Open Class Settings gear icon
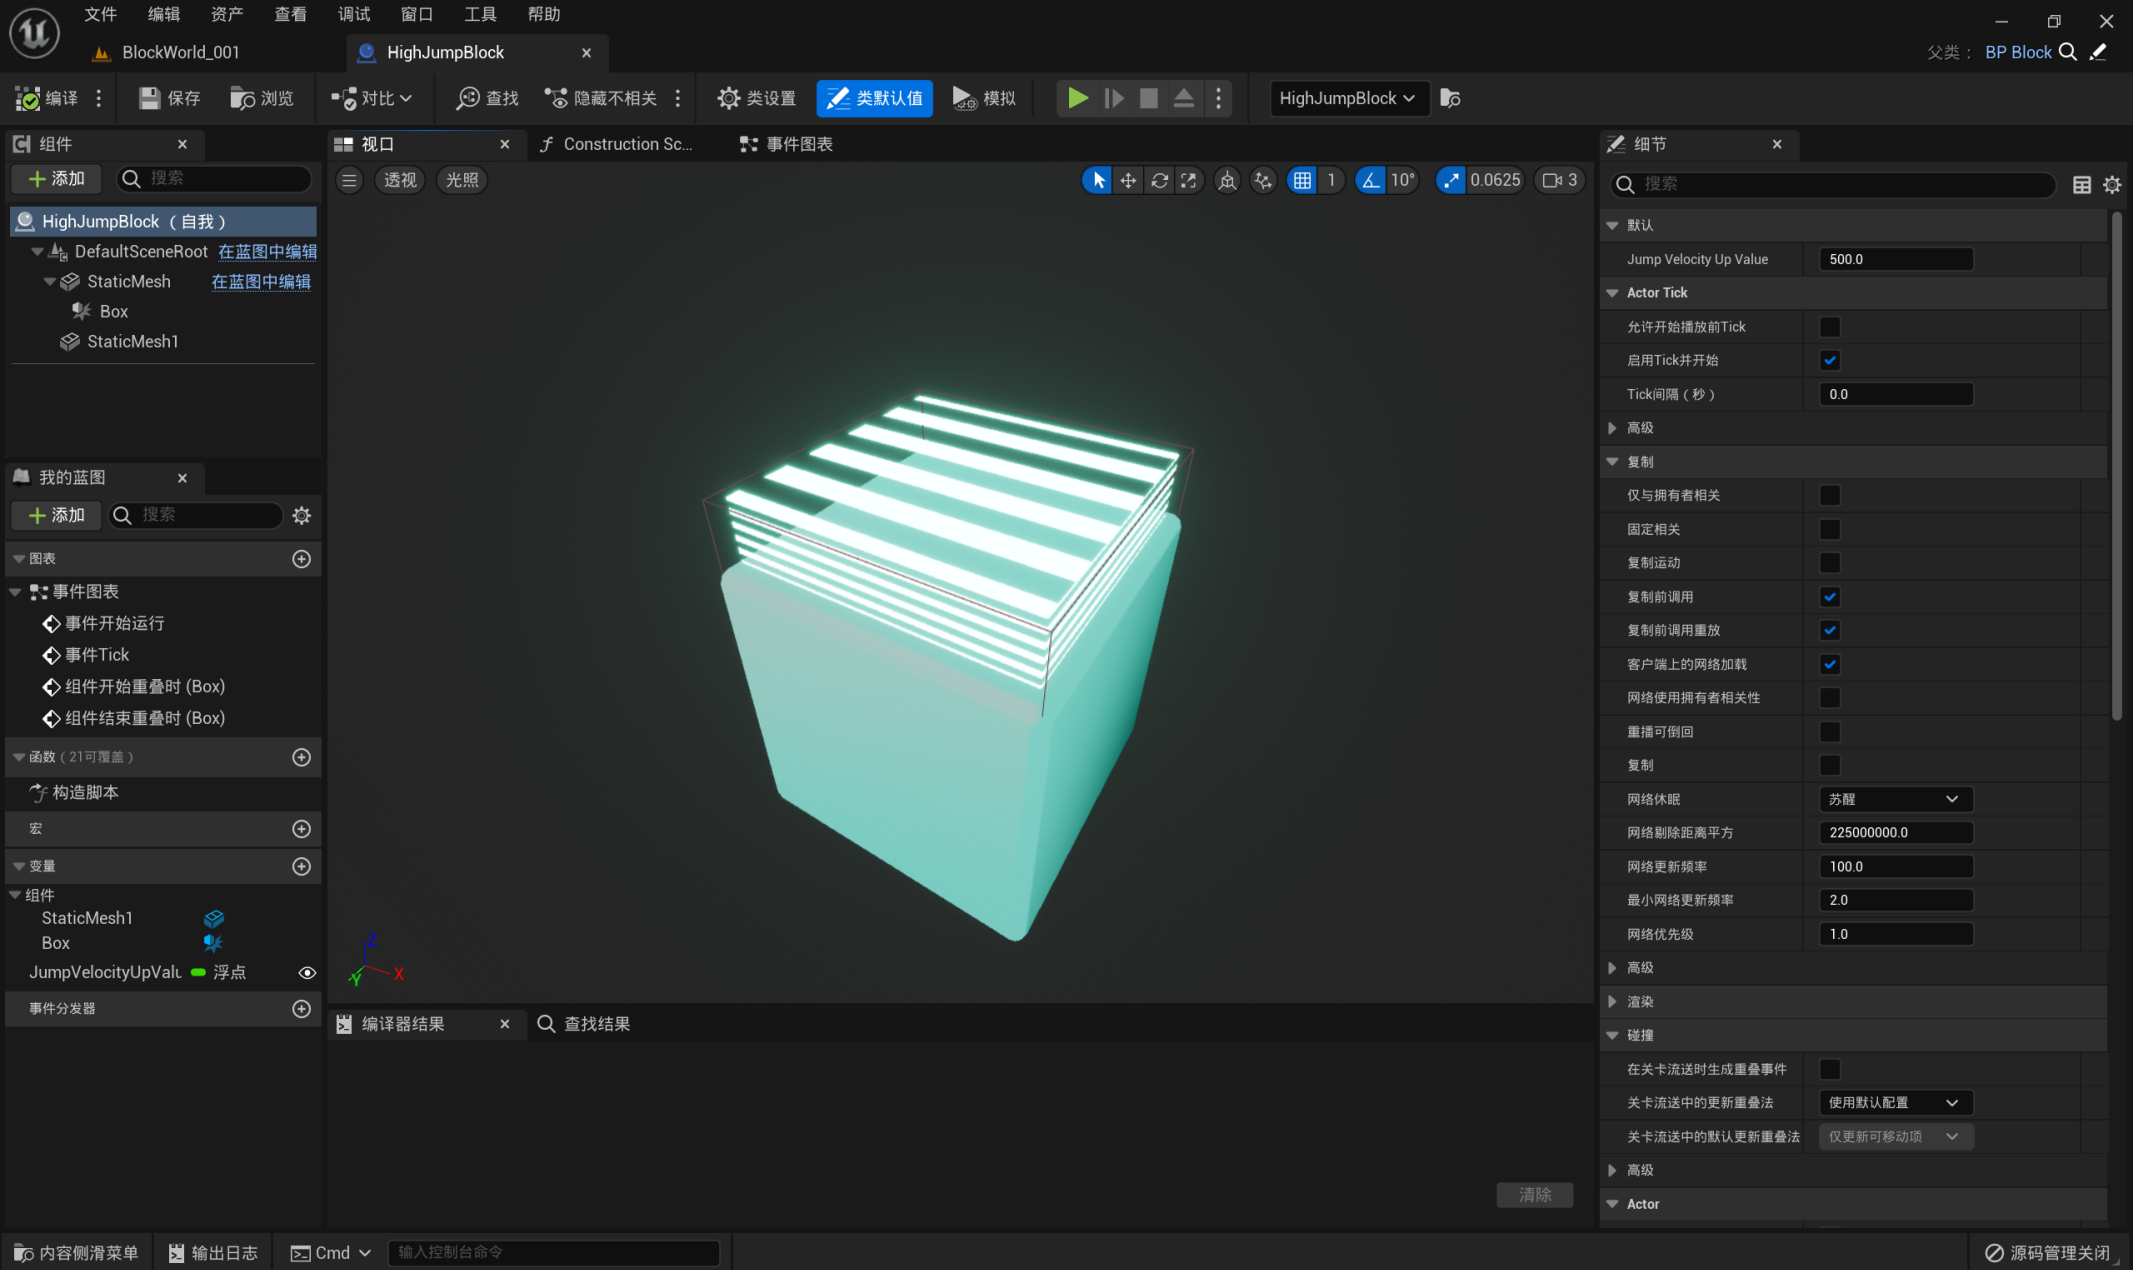The image size is (2133, 1270). tap(729, 98)
